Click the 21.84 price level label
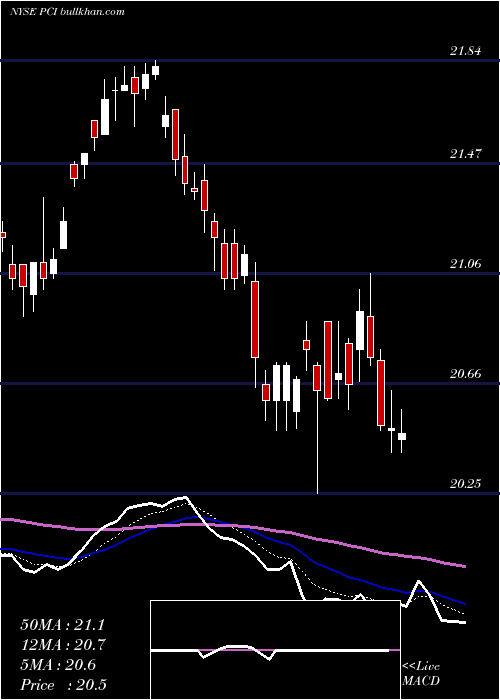This screenshot has height=700, width=500. click(466, 51)
